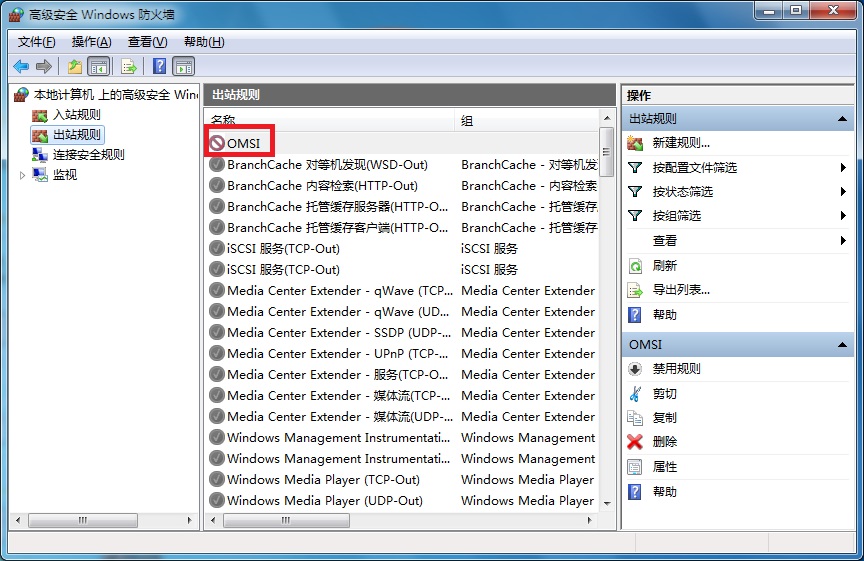Click 刷新 in the actions pane
Image resolution: width=864 pixels, height=561 pixels.
coord(665,266)
